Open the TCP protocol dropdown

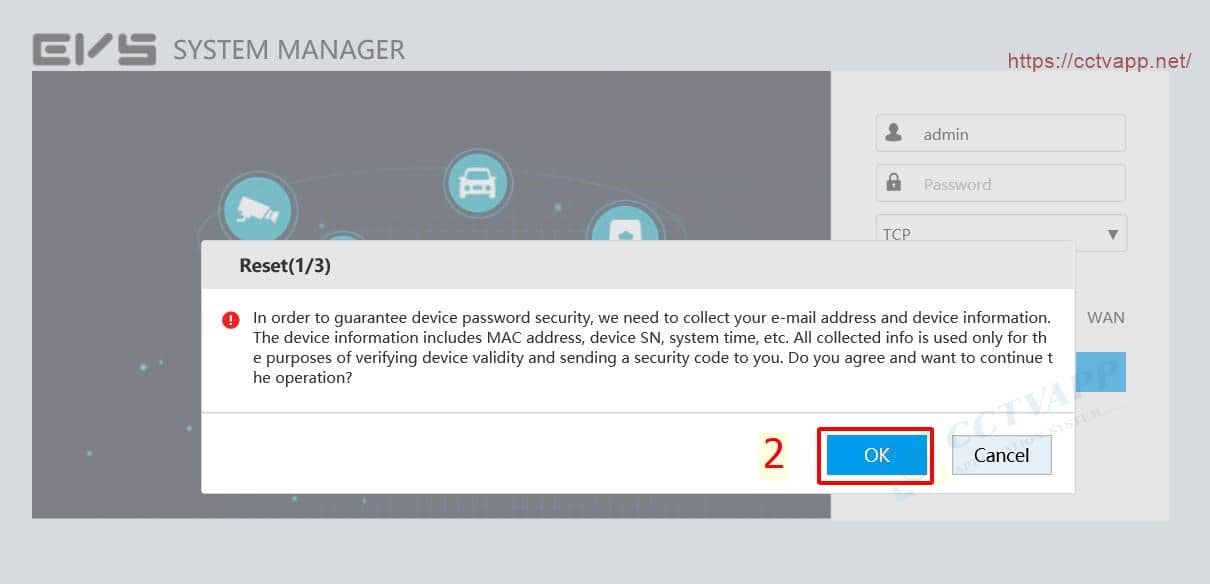point(1000,233)
